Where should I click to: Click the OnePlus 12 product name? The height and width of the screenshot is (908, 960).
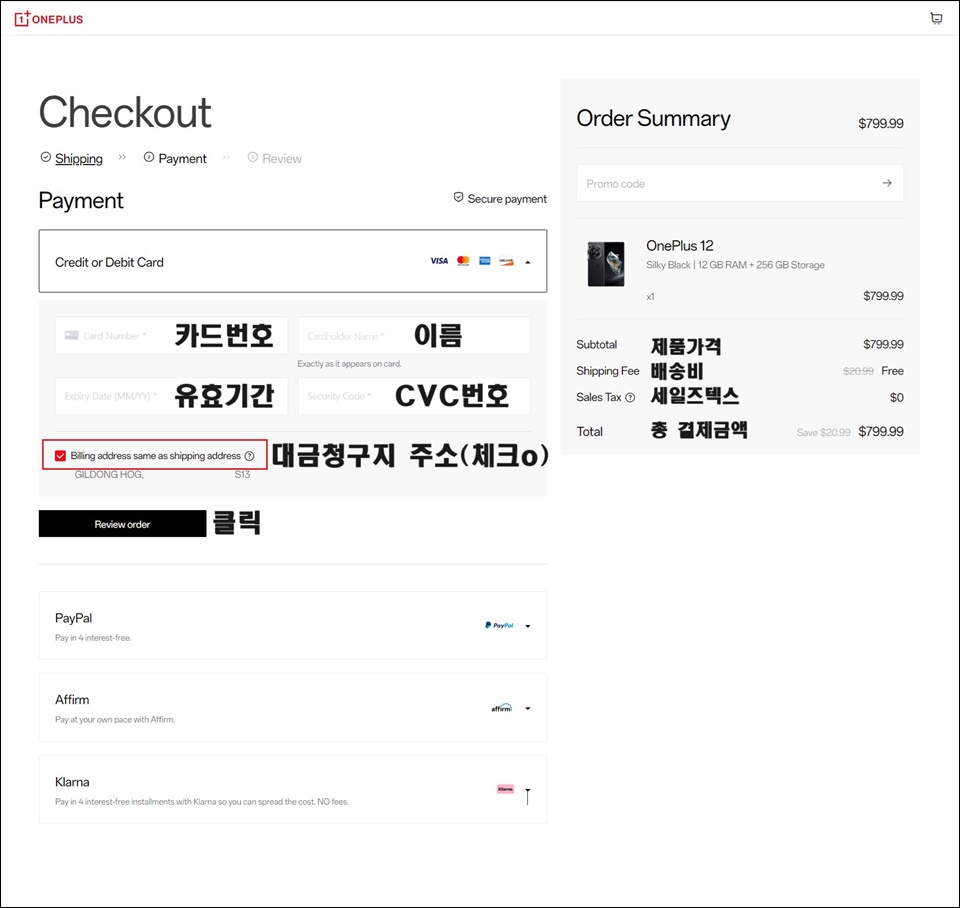(x=680, y=246)
